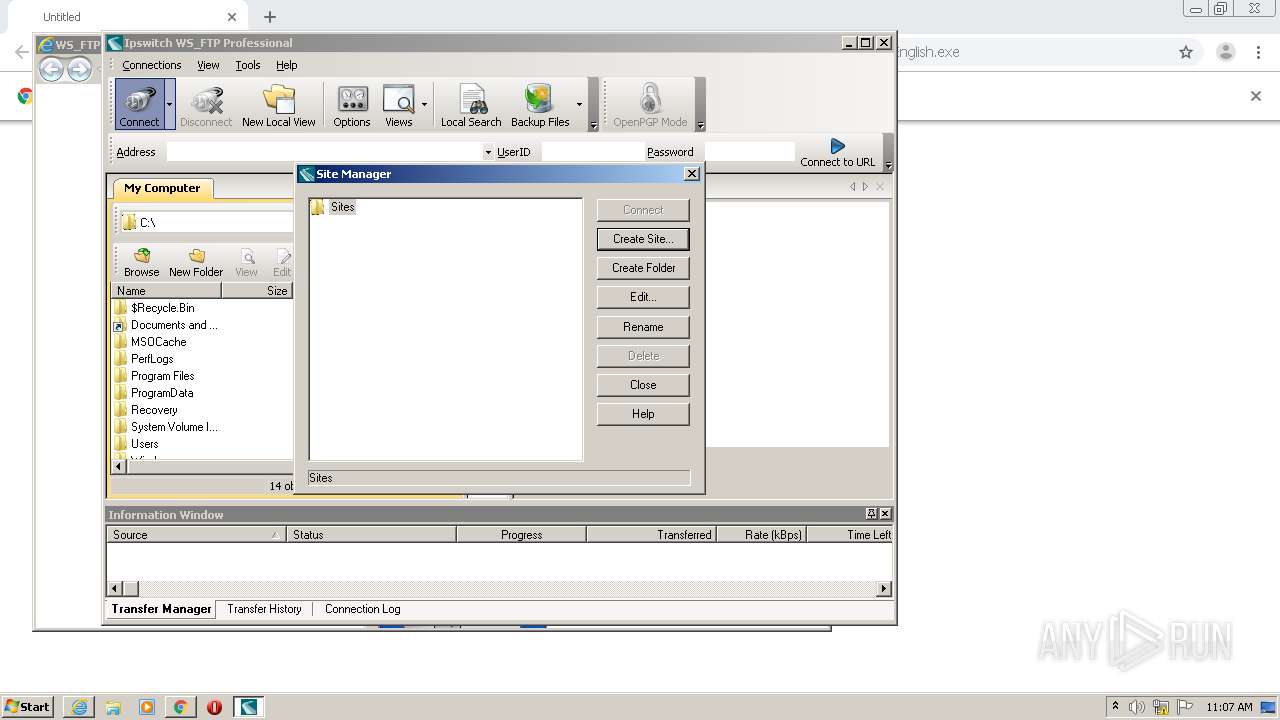Click the Connect toolbar icon
Screen dimensions: 1280x720
[139, 104]
